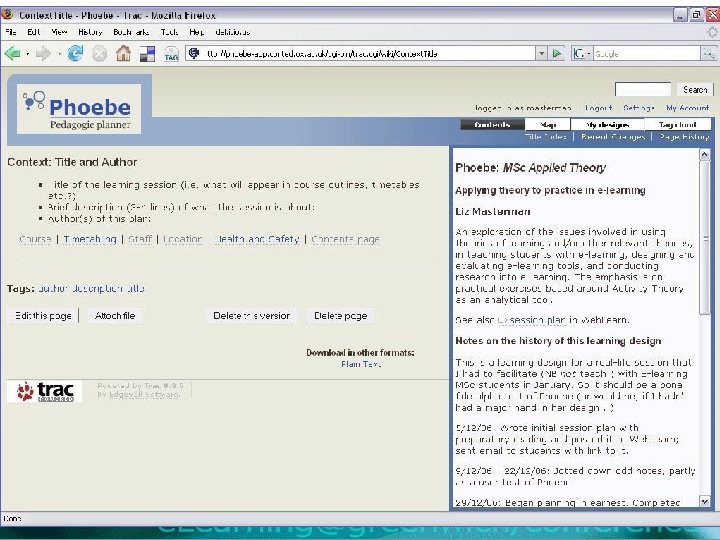Click the author tag link
This screenshot has height=540, width=720.
click(53, 288)
